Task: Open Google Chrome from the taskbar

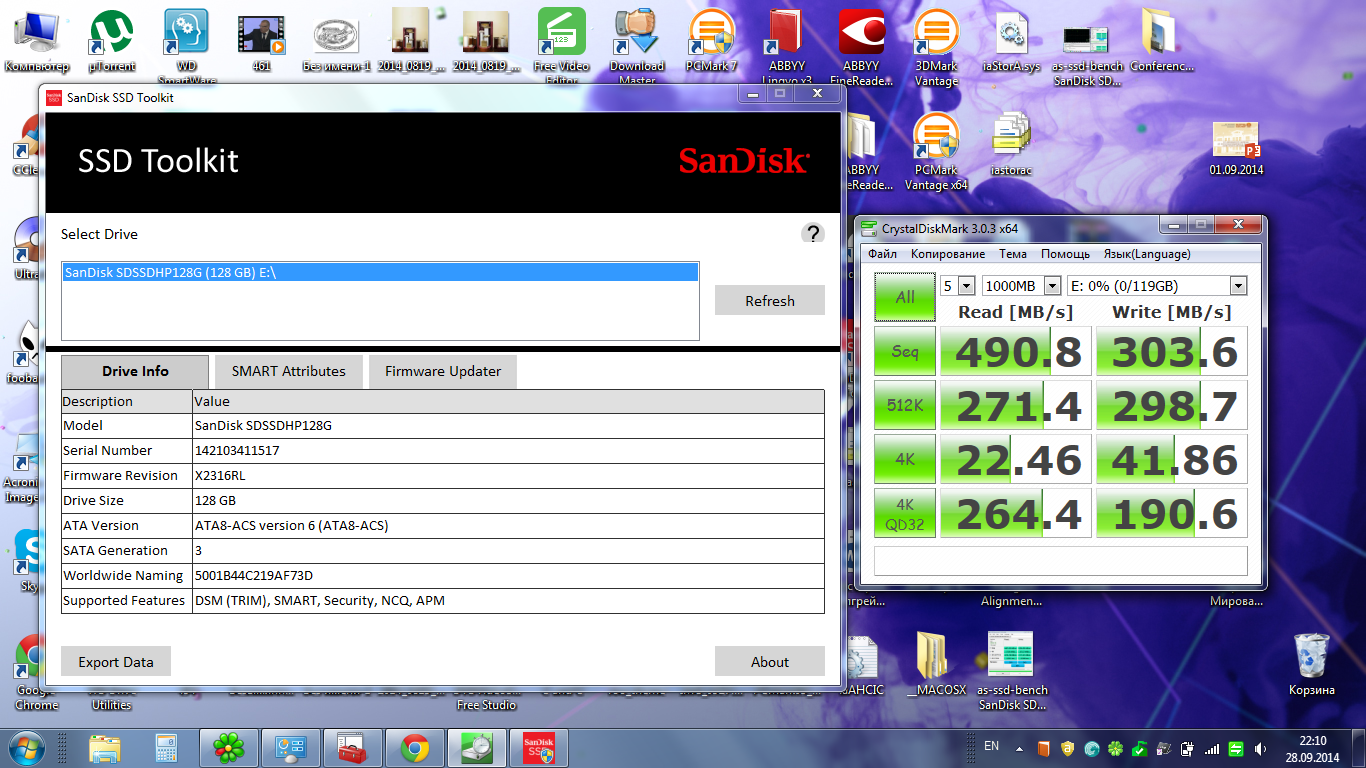Action: [415, 748]
